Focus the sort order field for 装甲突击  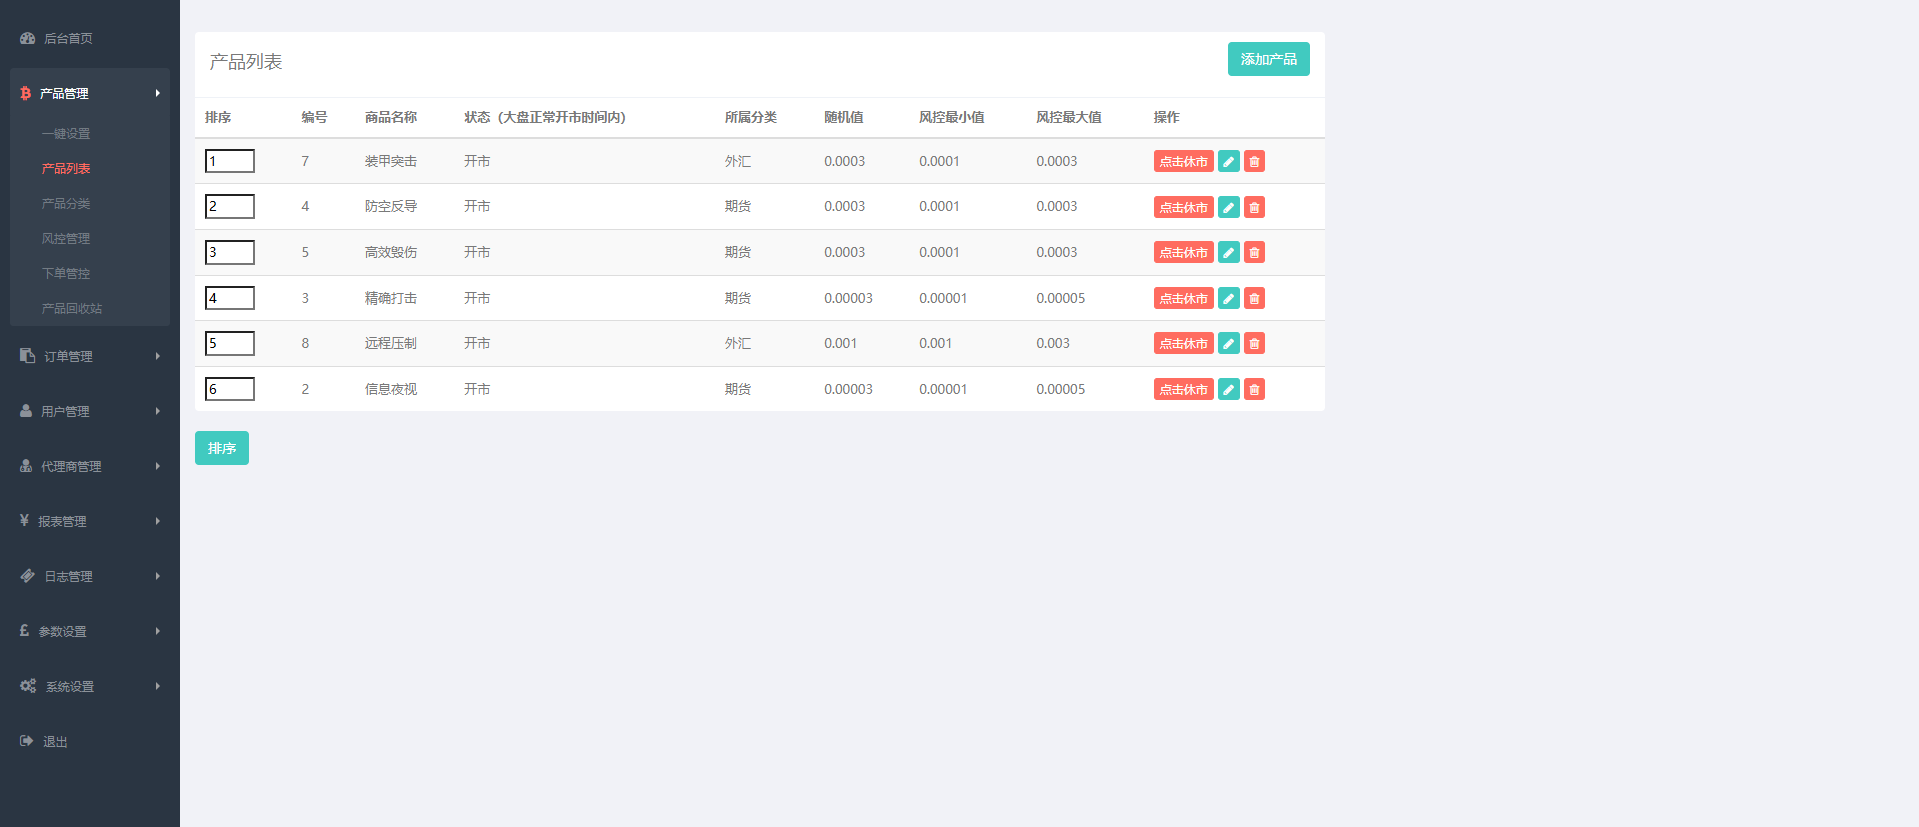coord(230,161)
